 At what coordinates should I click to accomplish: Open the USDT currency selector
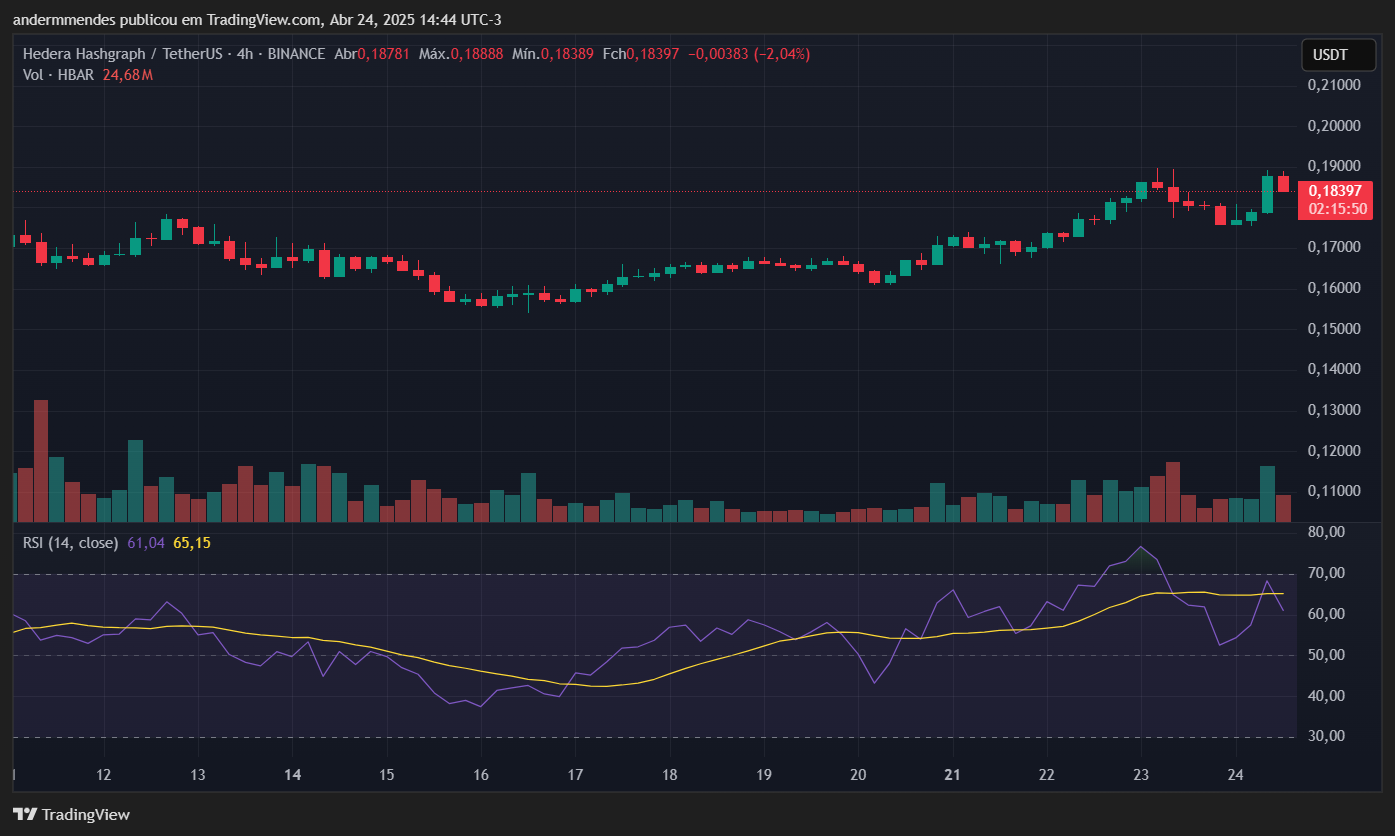click(x=1338, y=55)
